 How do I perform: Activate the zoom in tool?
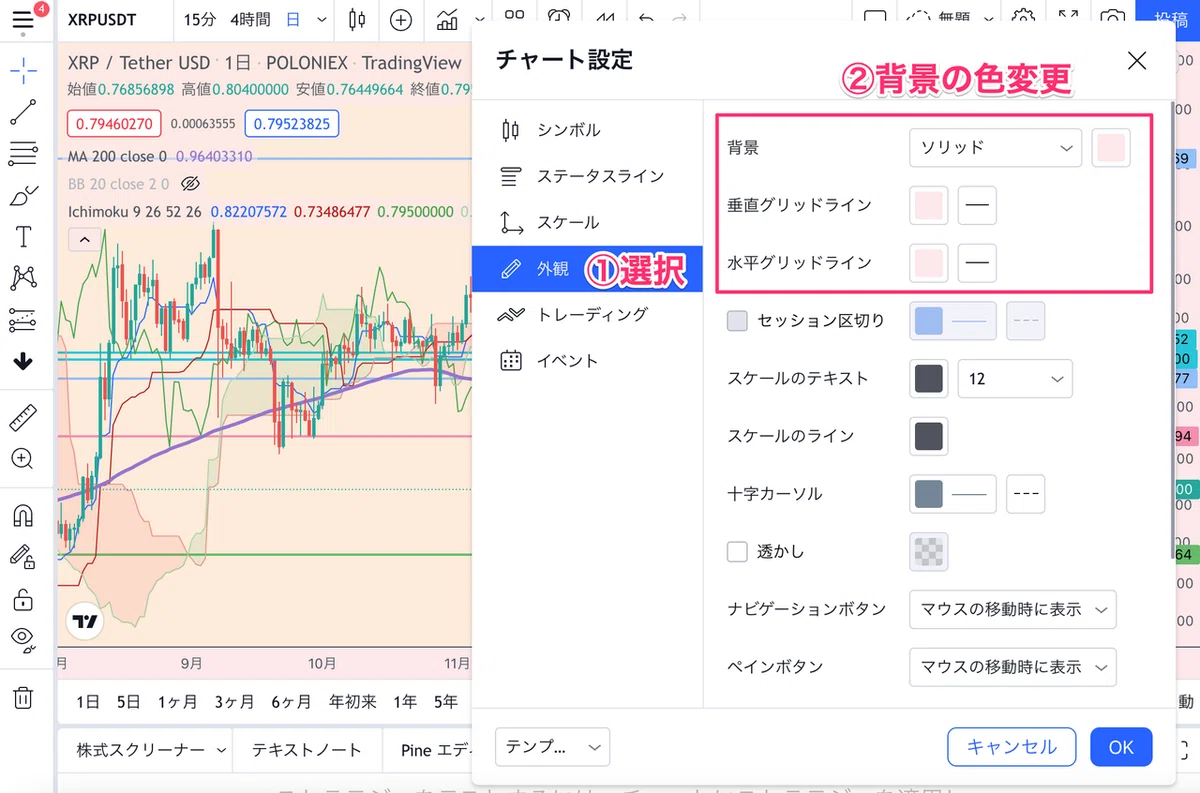pyautogui.click(x=23, y=459)
